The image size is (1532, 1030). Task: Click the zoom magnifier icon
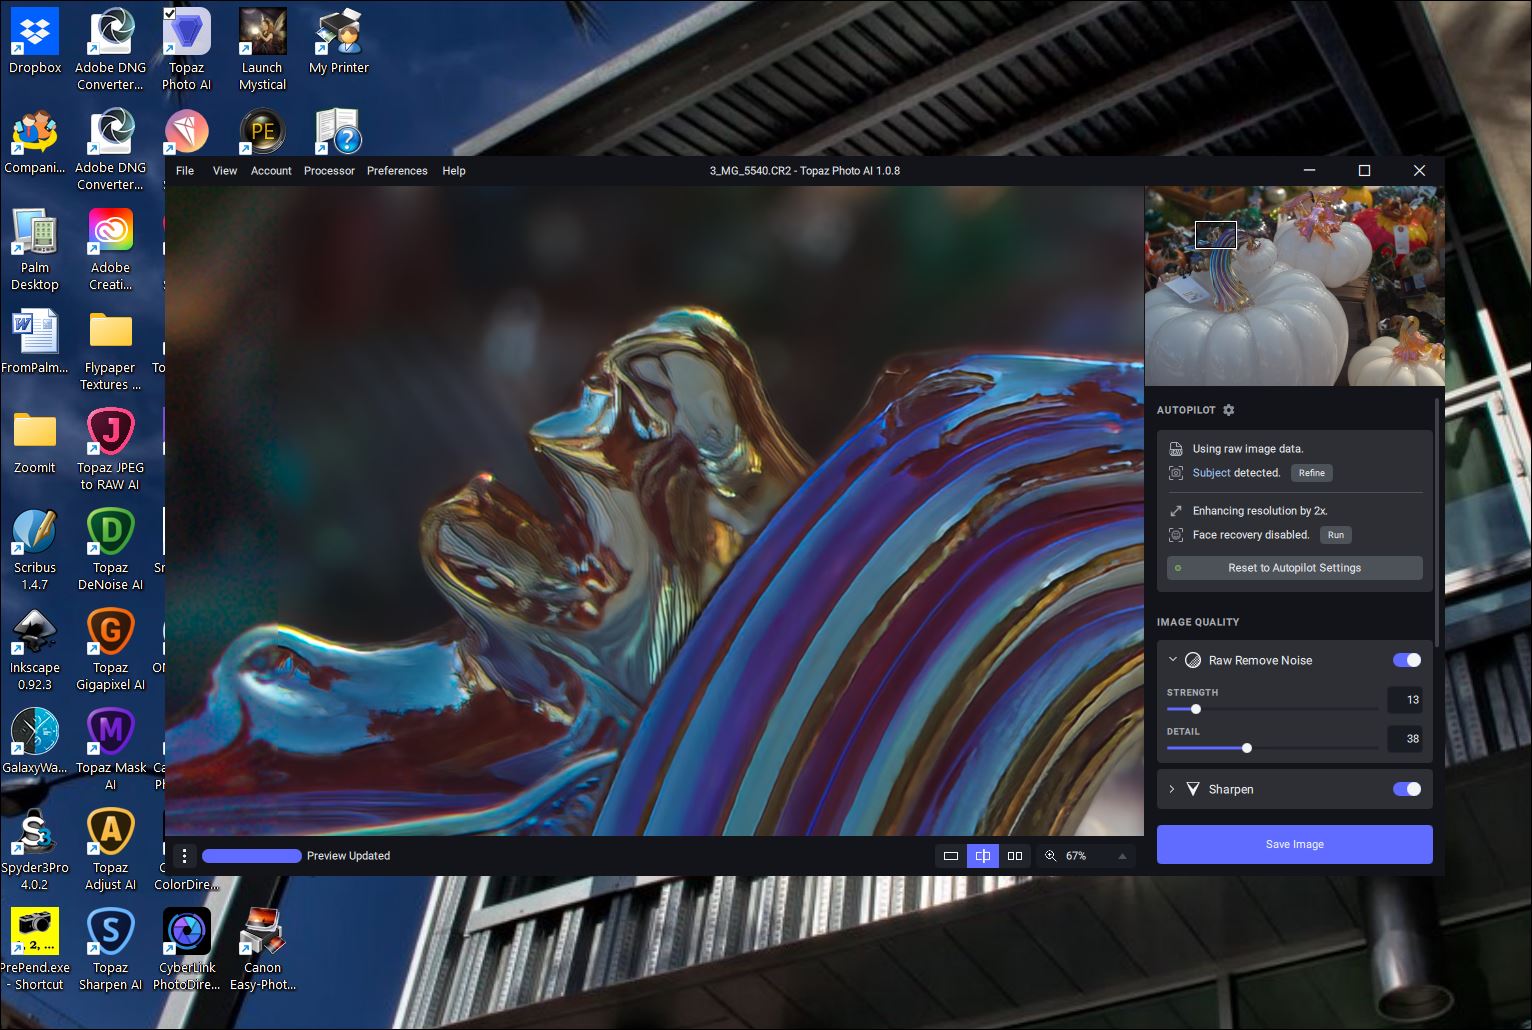1051,856
